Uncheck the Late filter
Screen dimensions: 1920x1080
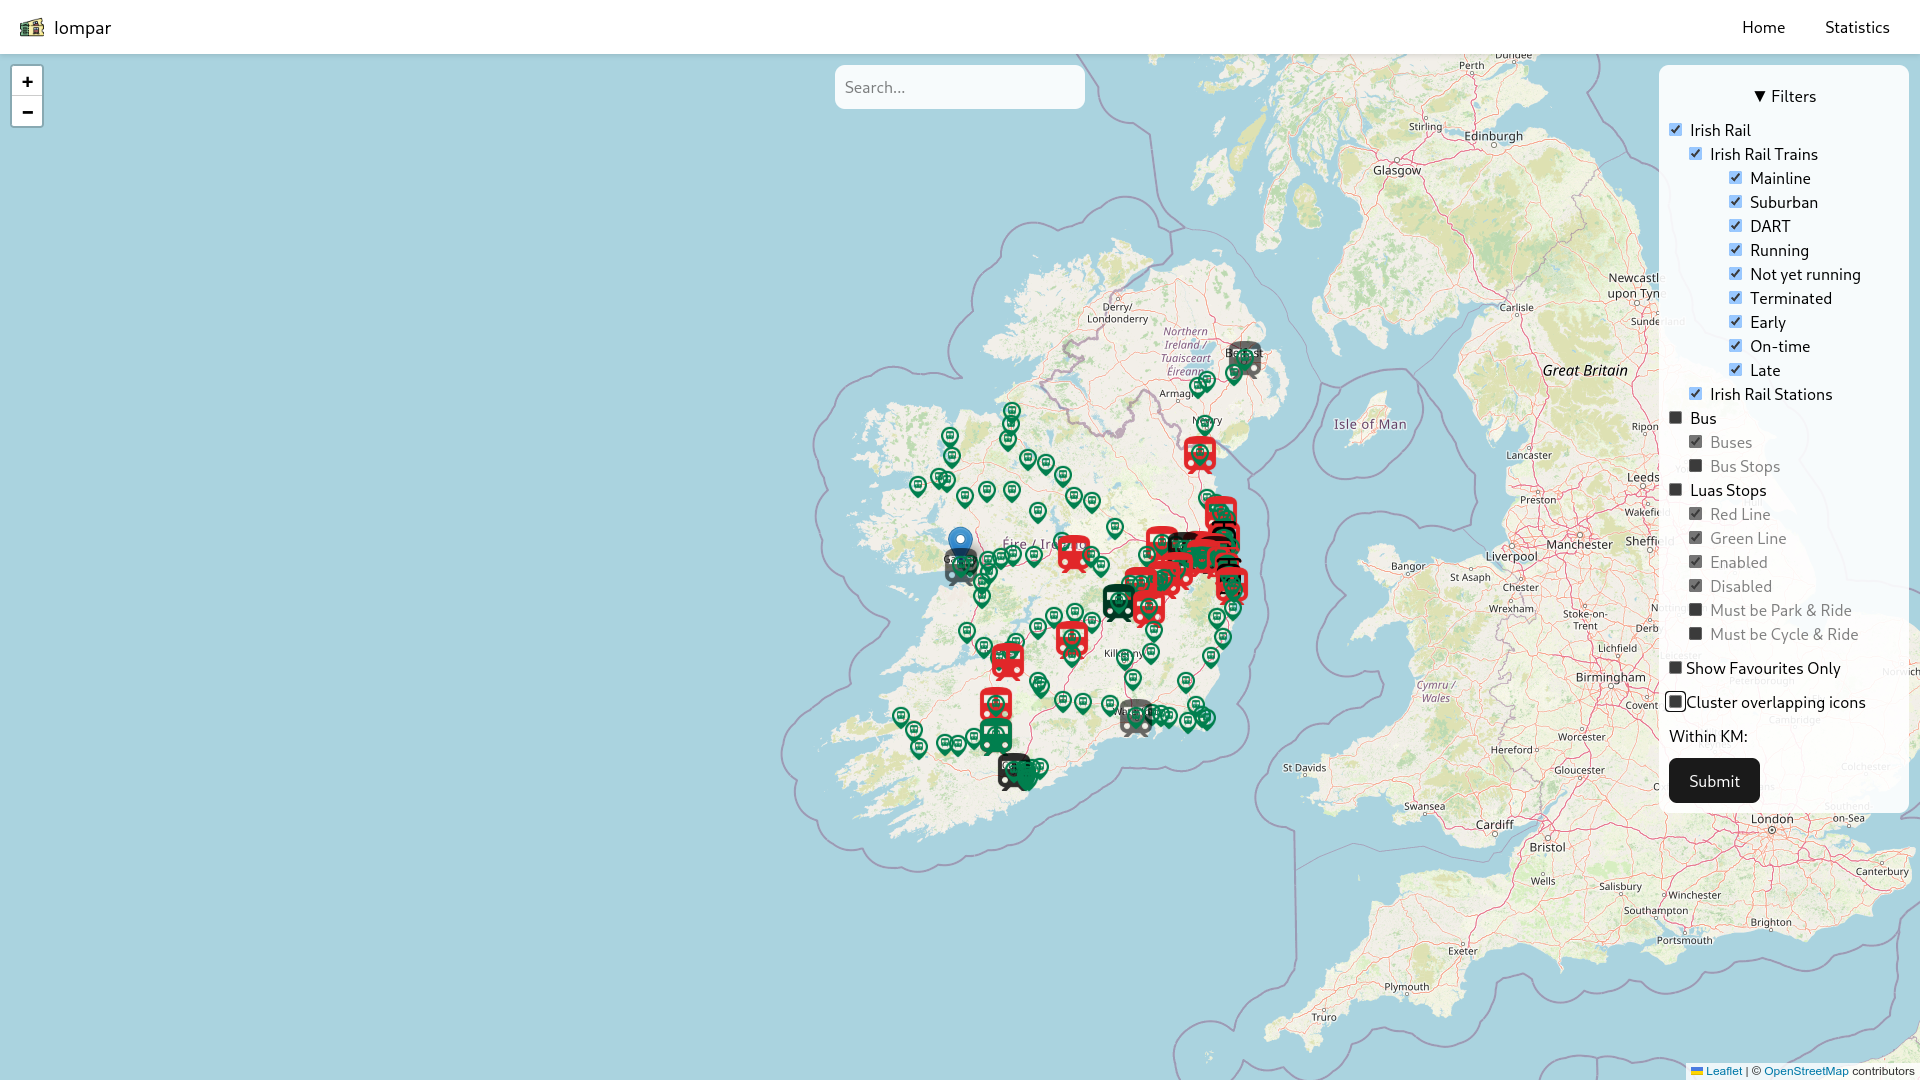[1736, 369]
